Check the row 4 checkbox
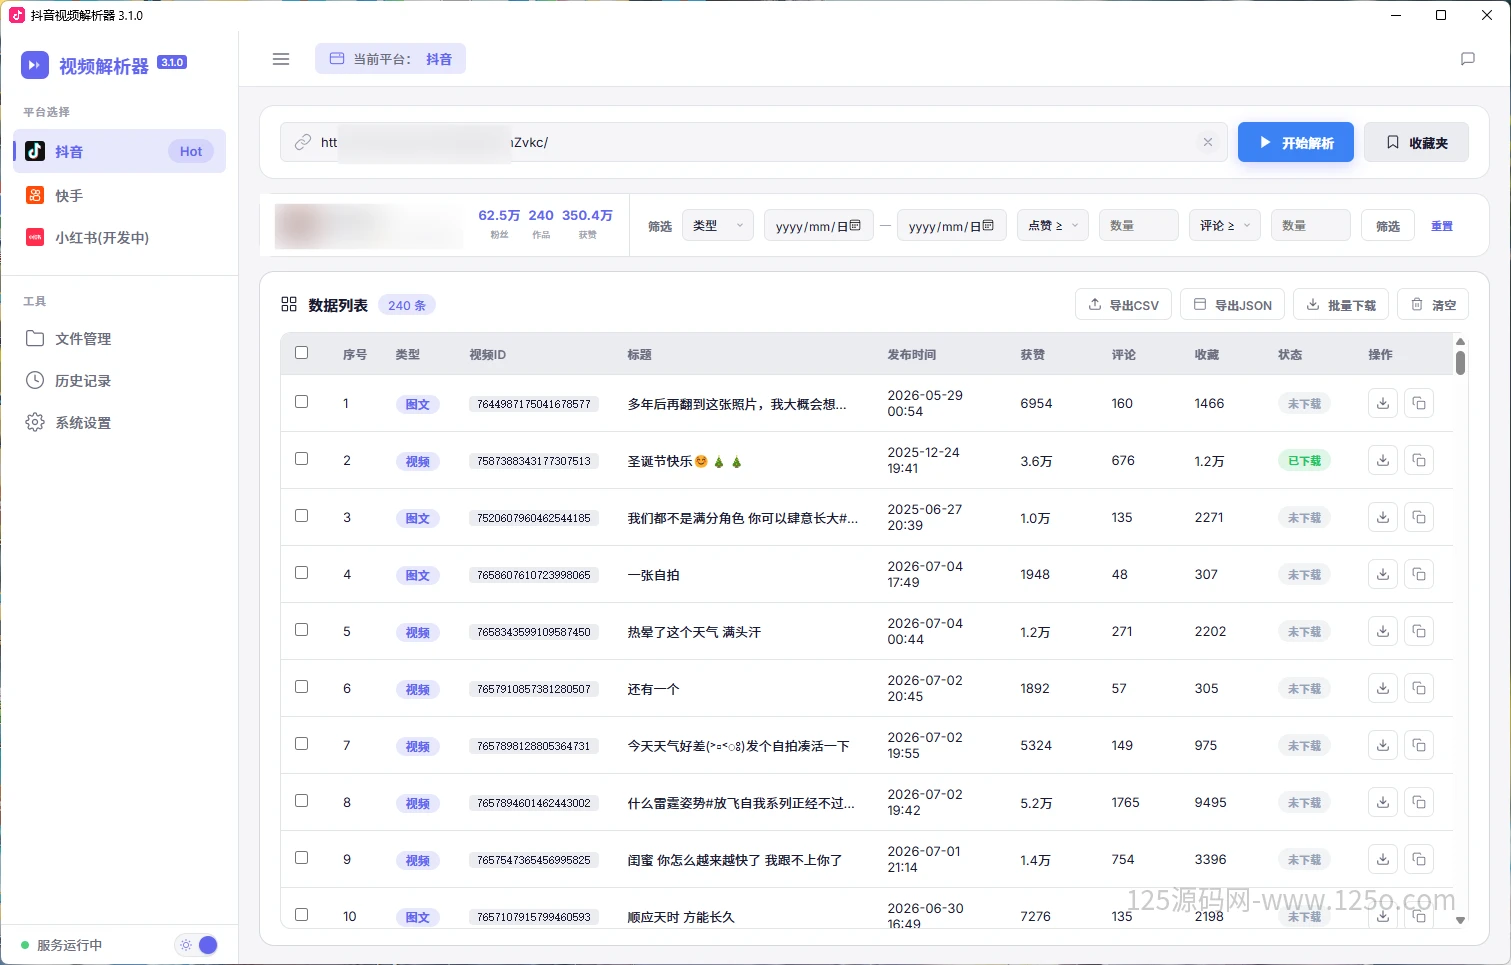Viewport: 1511px width, 965px height. pos(302,573)
